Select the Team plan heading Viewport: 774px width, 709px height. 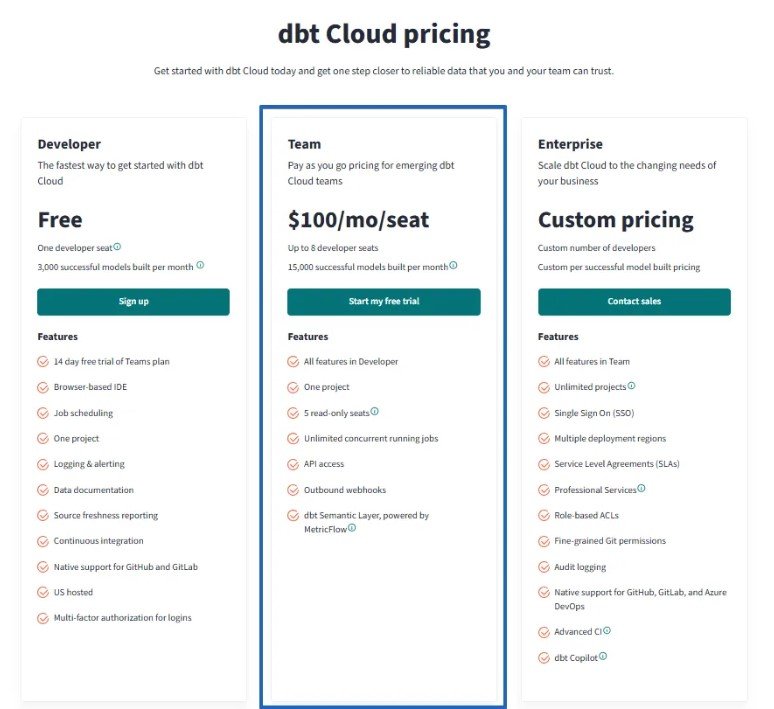coord(304,144)
